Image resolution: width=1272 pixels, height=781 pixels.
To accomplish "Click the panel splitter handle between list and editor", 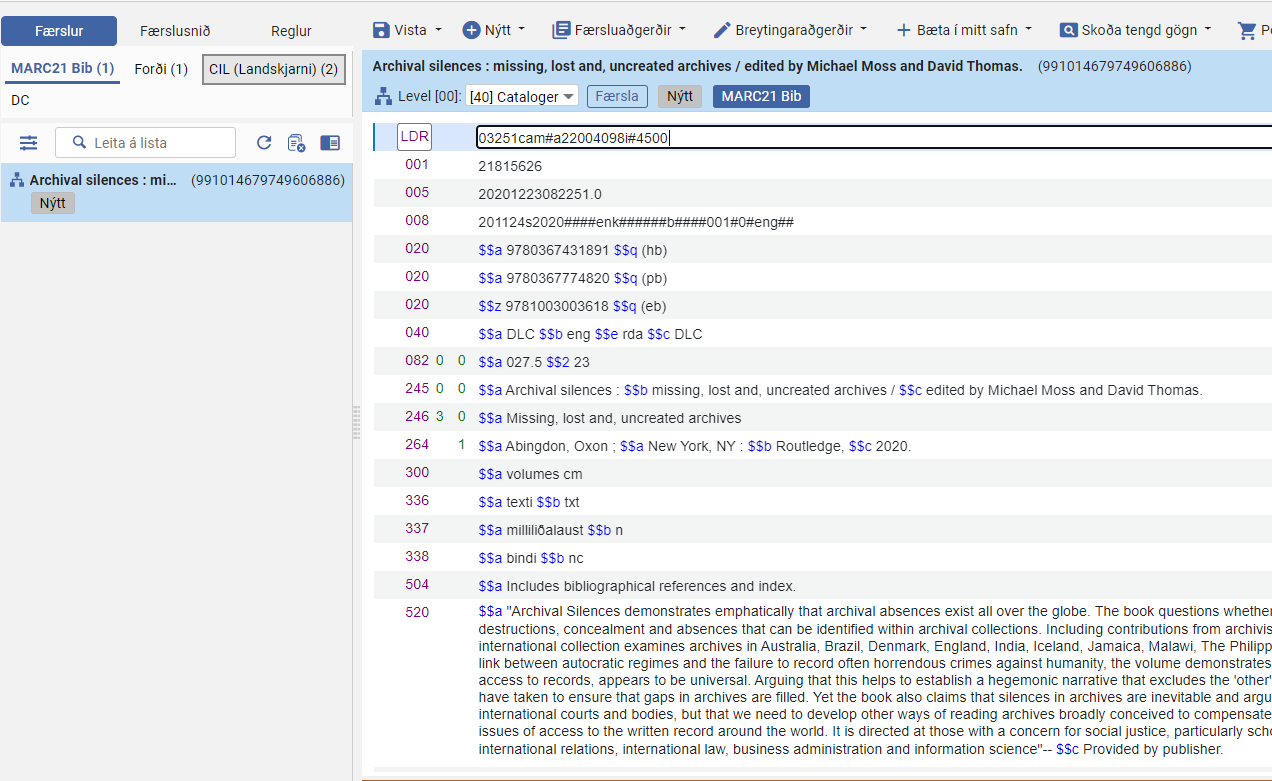I will click(x=356, y=423).
